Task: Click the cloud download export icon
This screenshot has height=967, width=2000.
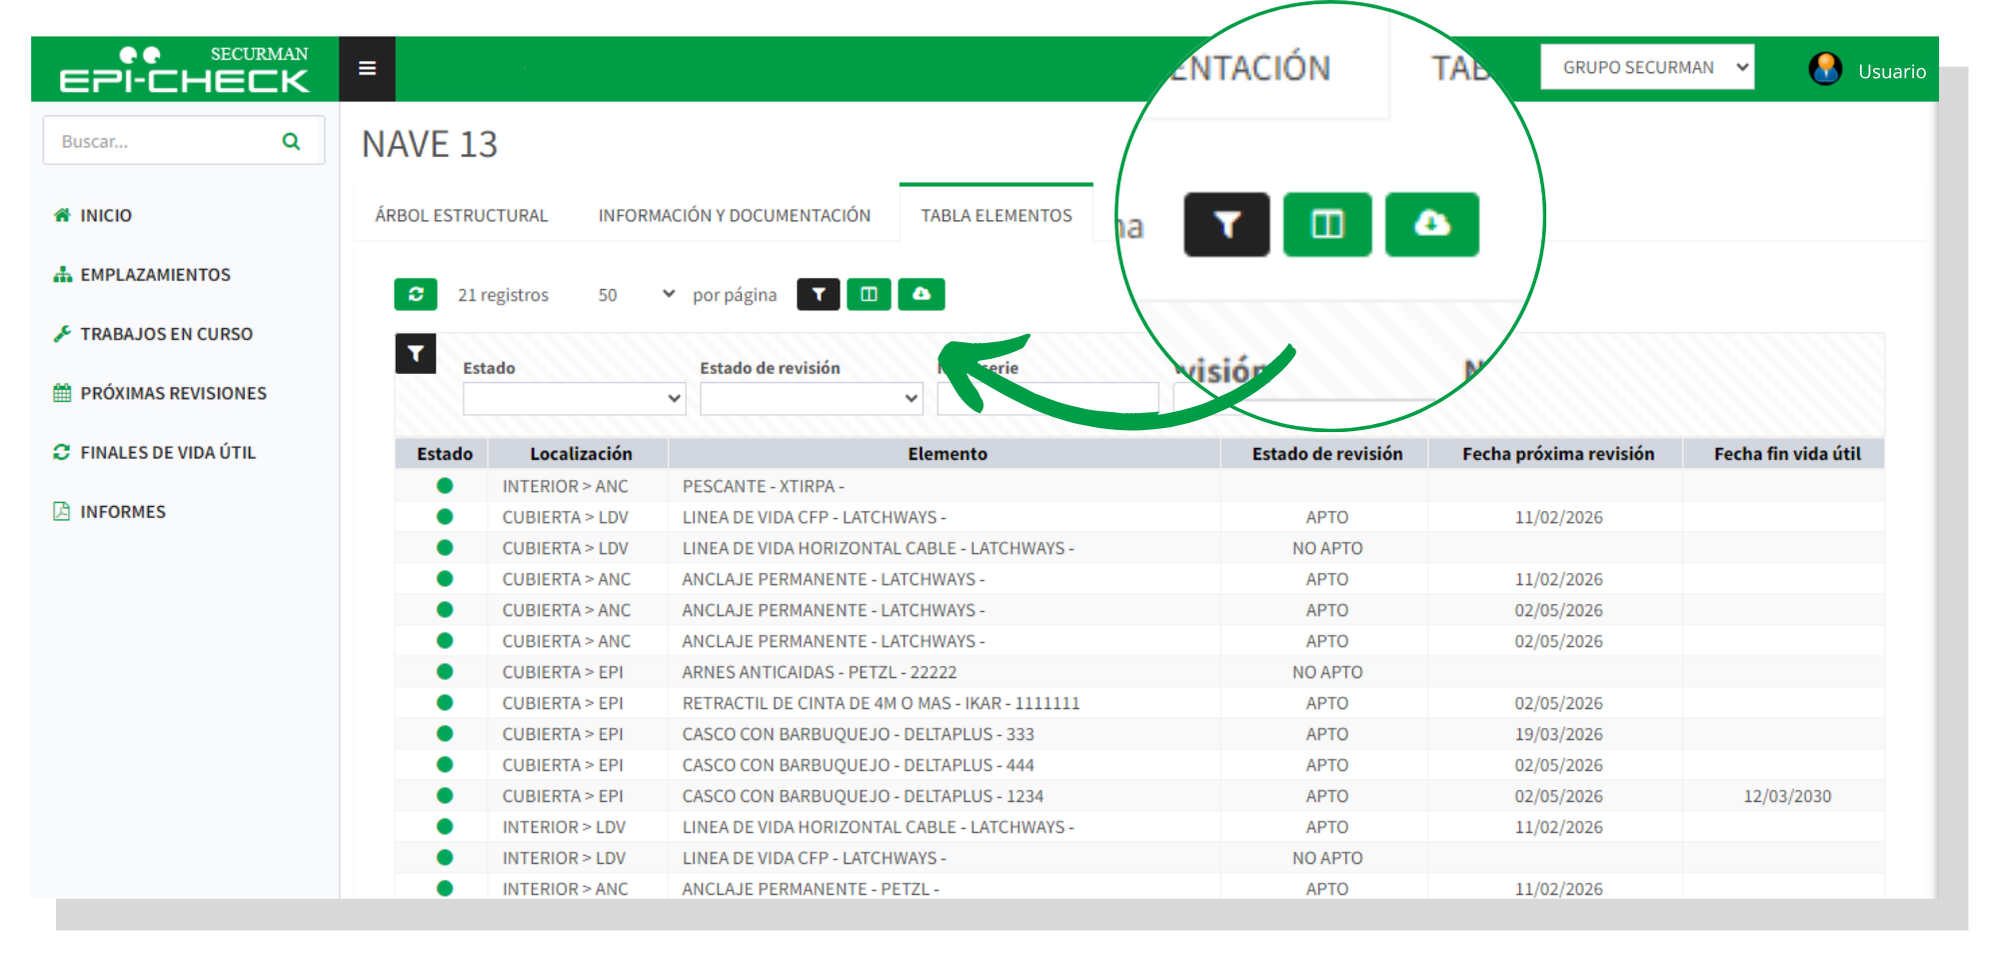Action: 921,294
